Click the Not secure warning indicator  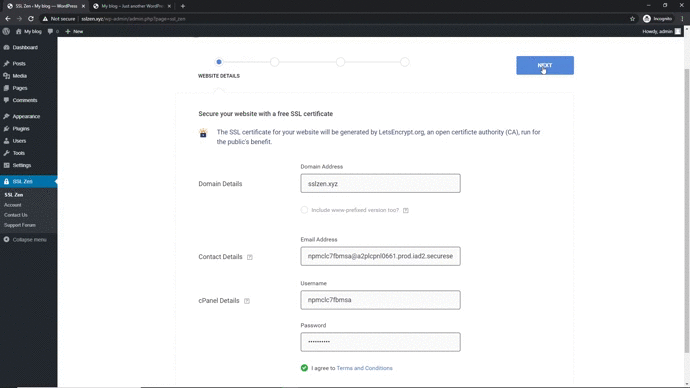coord(59,19)
